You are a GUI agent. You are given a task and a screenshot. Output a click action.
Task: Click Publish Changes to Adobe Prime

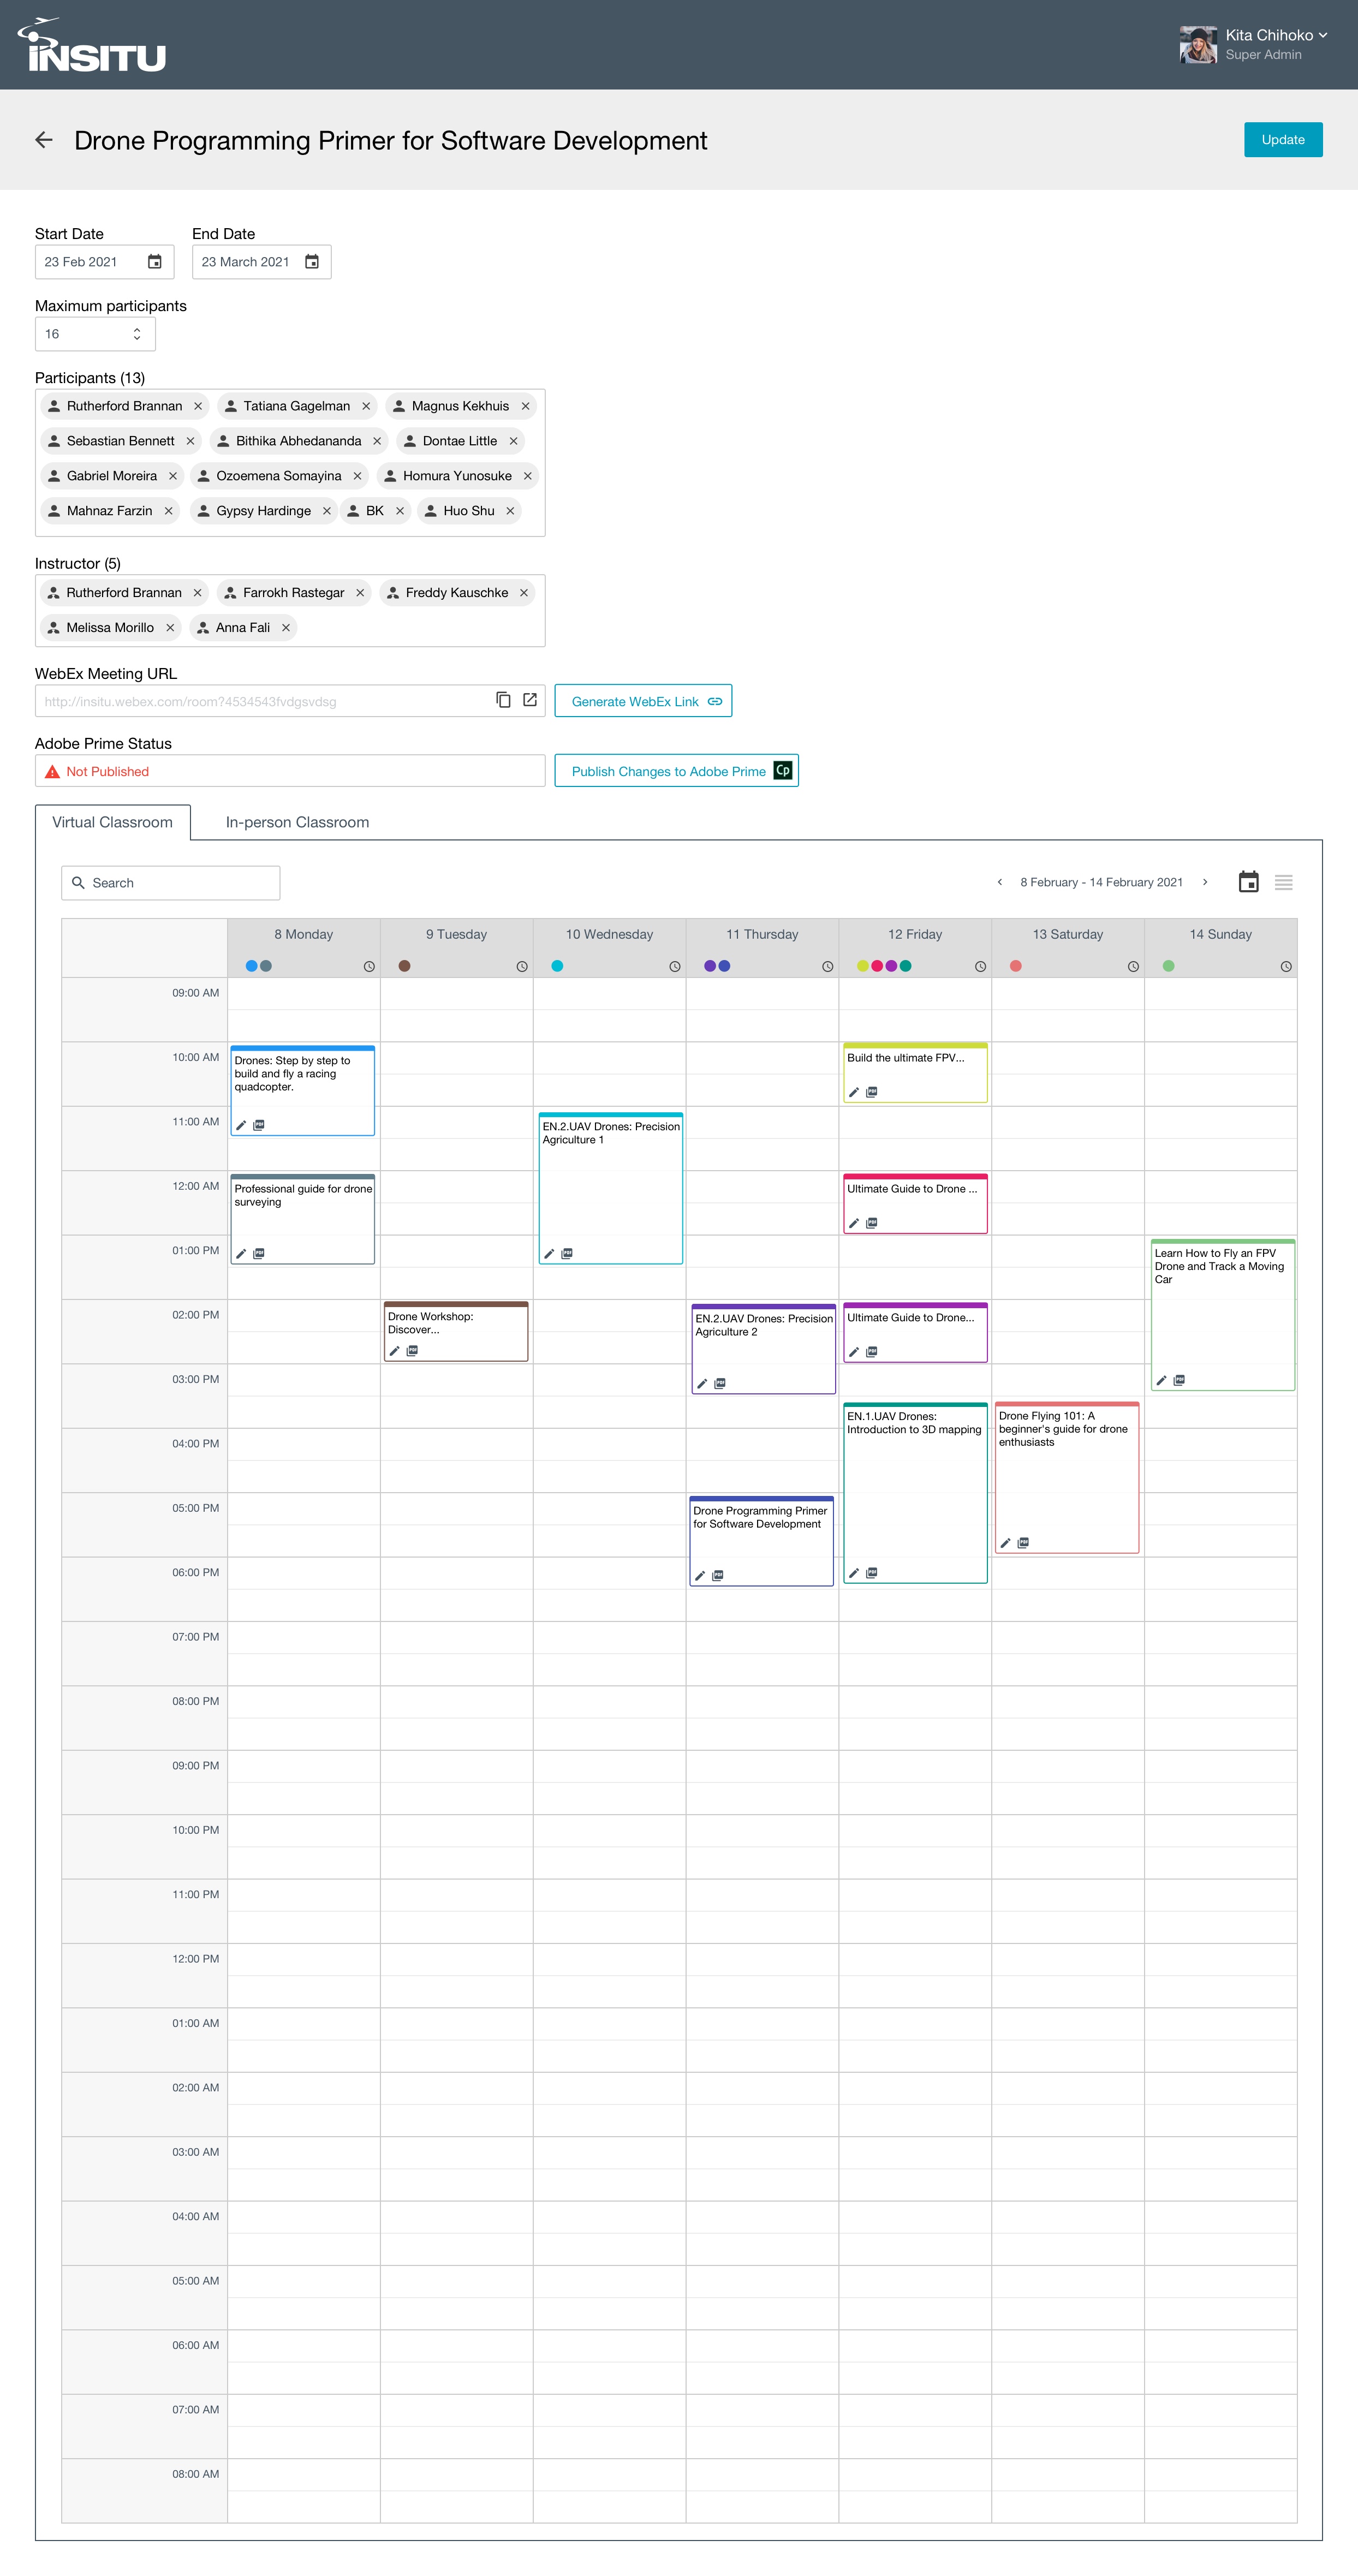coord(676,771)
